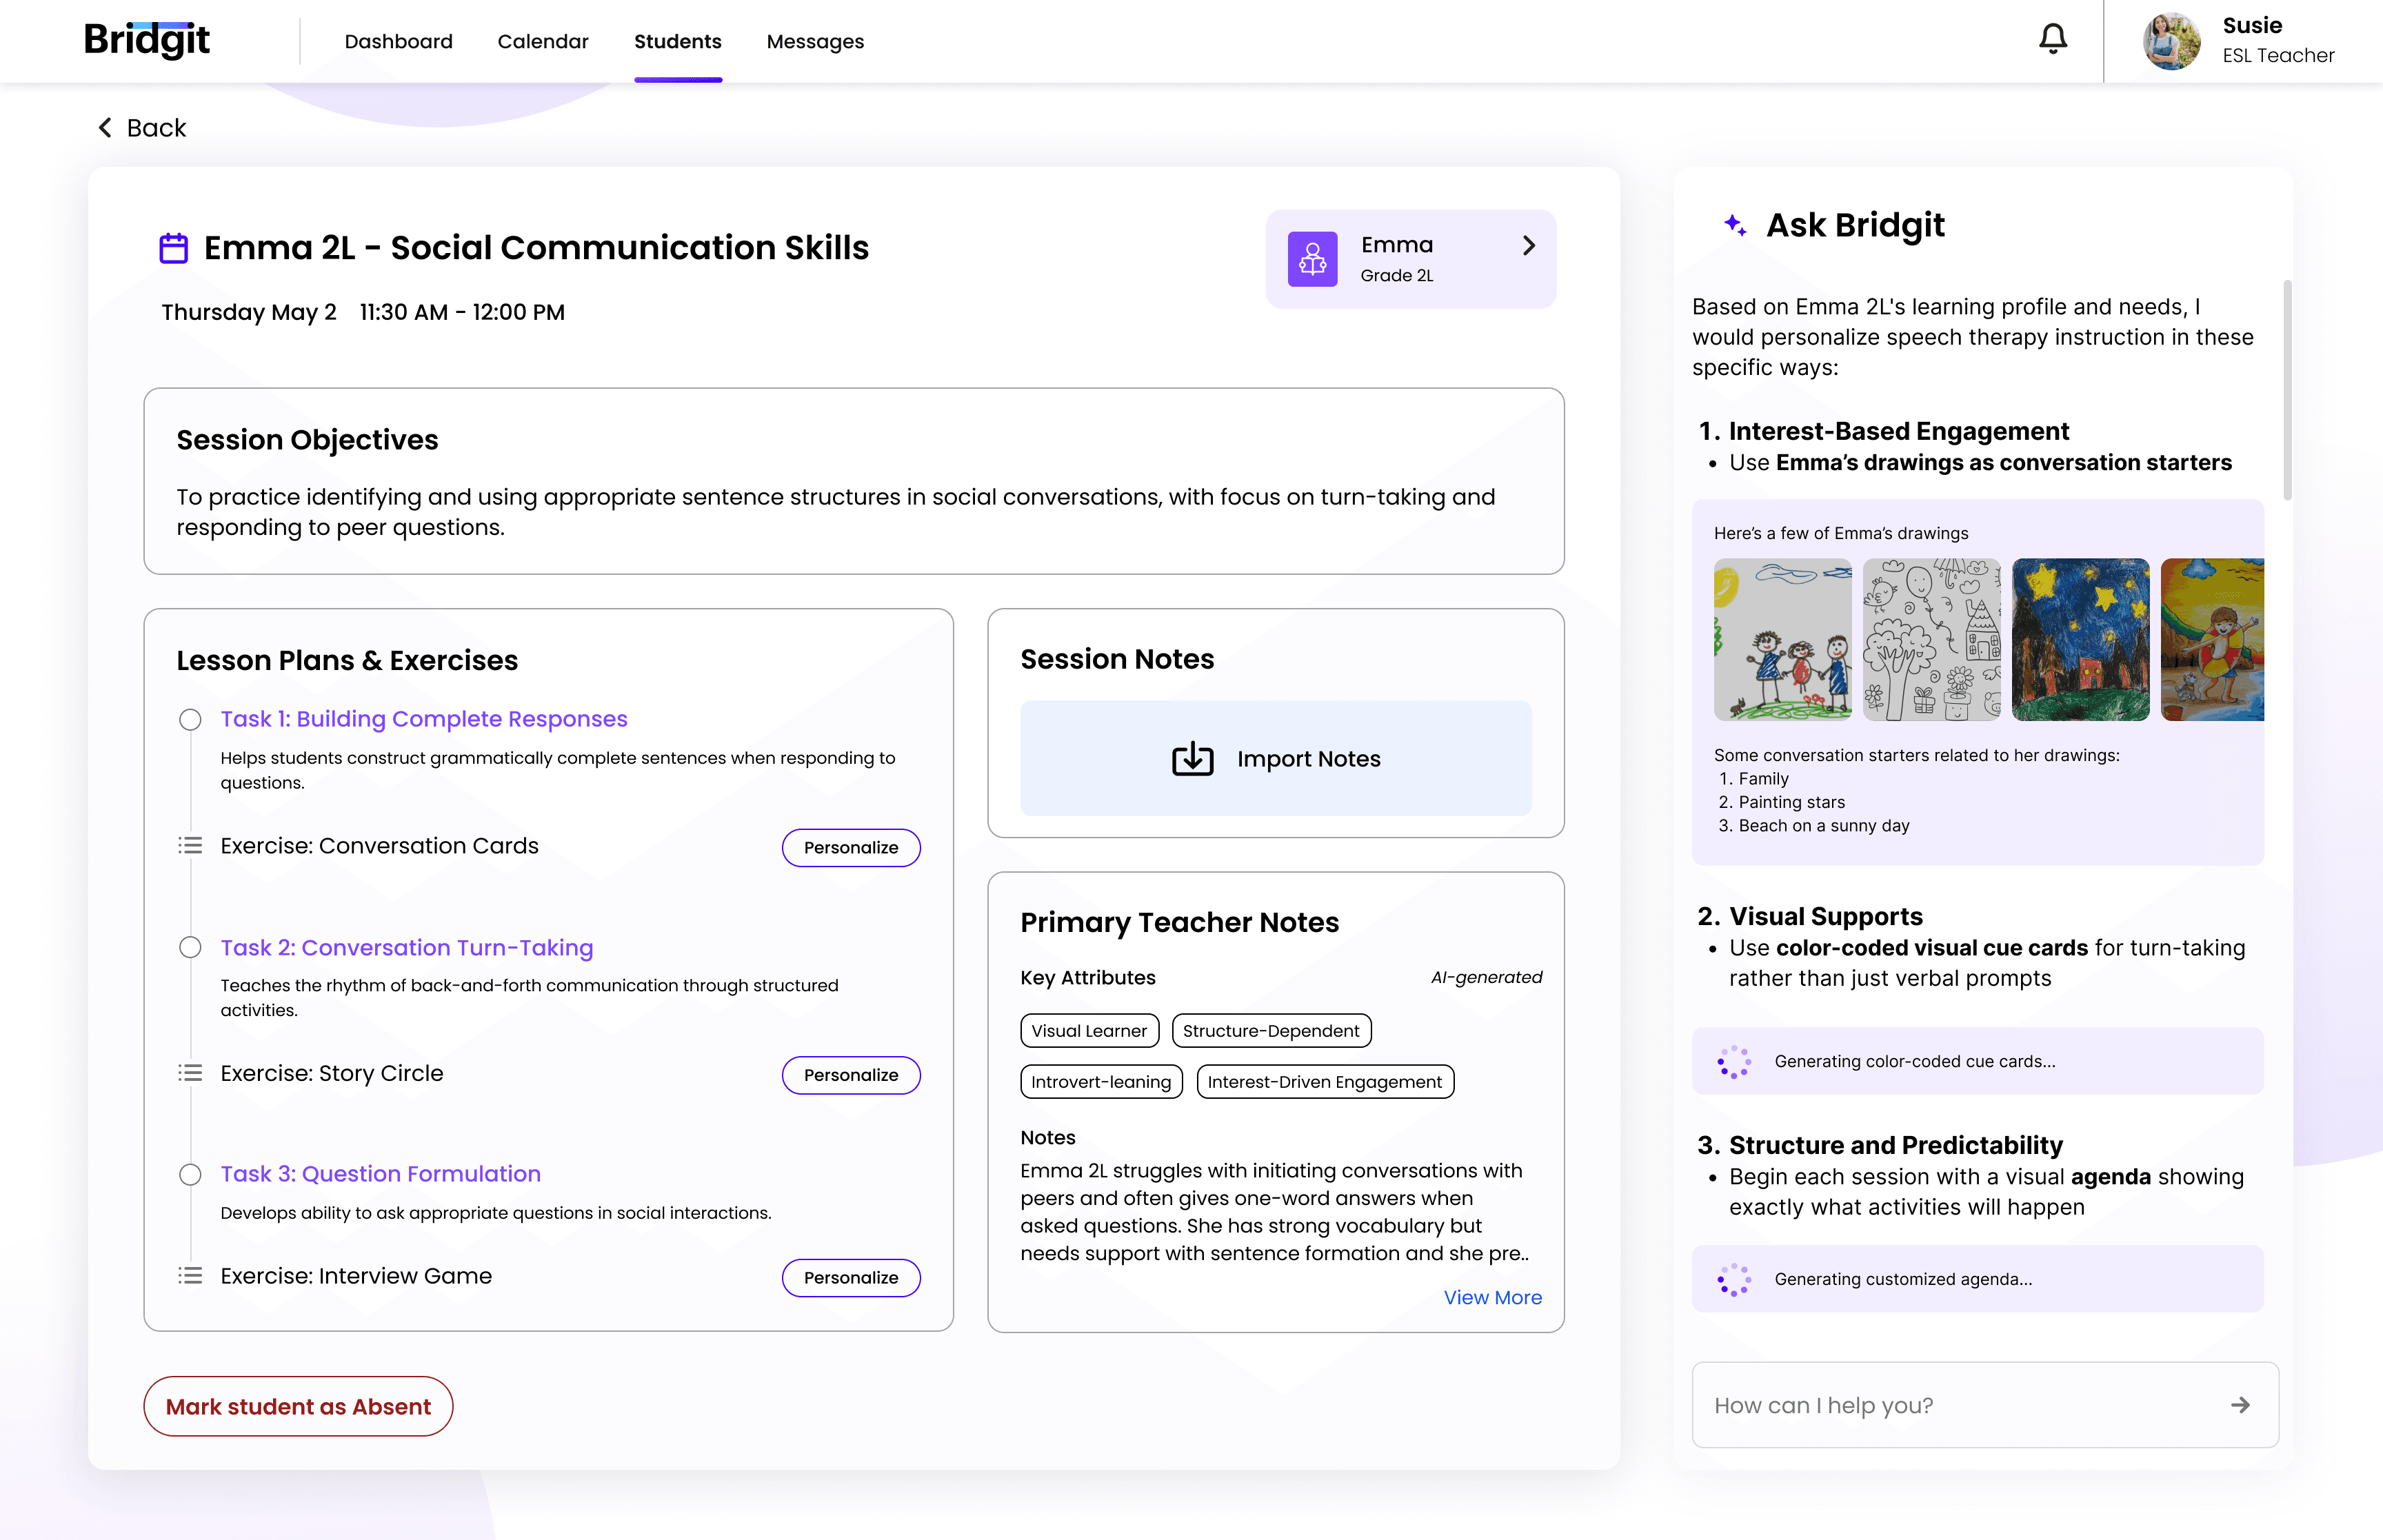
Task: Click 'Structure and Predictability' heading
Action: pyautogui.click(x=1895, y=1145)
